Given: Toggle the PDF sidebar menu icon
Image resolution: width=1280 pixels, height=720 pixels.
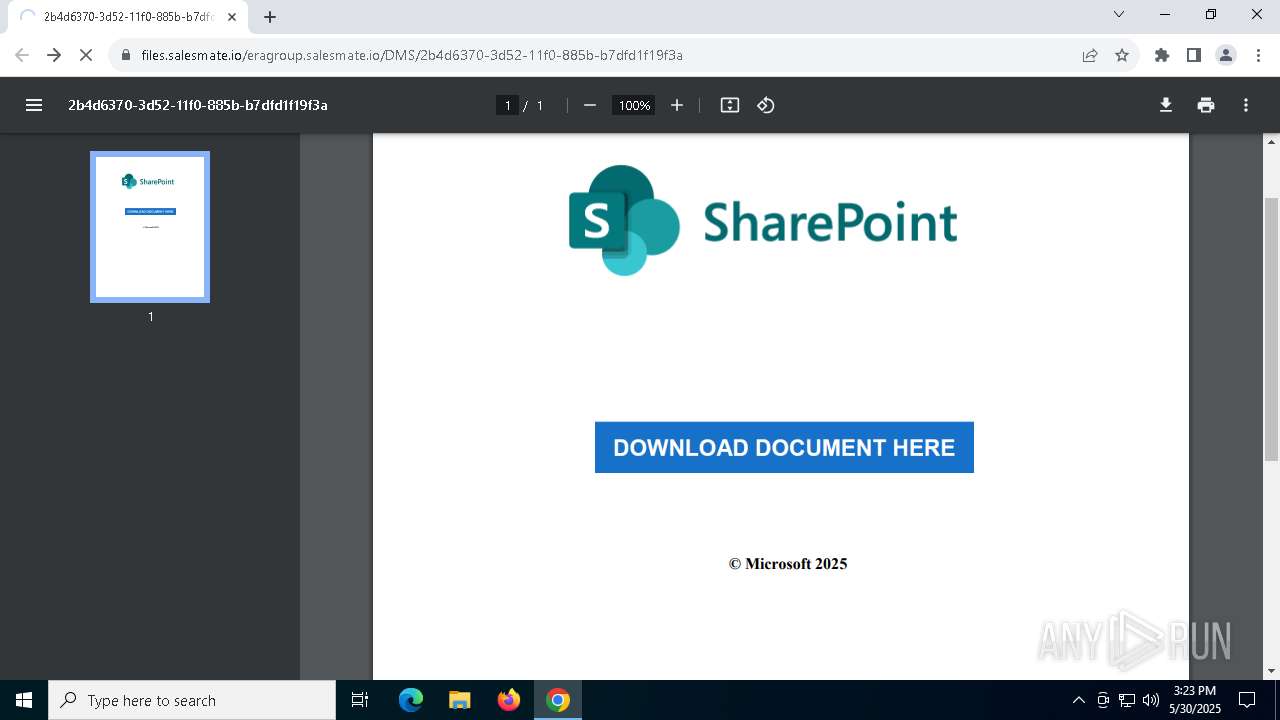Looking at the screenshot, I should (34, 105).
